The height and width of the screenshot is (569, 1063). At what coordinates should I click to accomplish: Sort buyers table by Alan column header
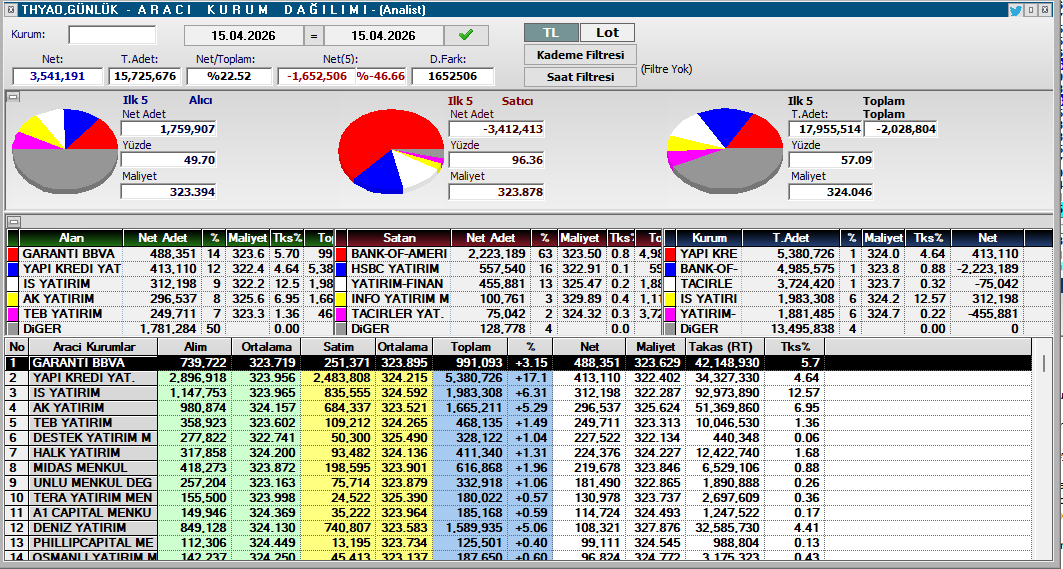point(71,238)
